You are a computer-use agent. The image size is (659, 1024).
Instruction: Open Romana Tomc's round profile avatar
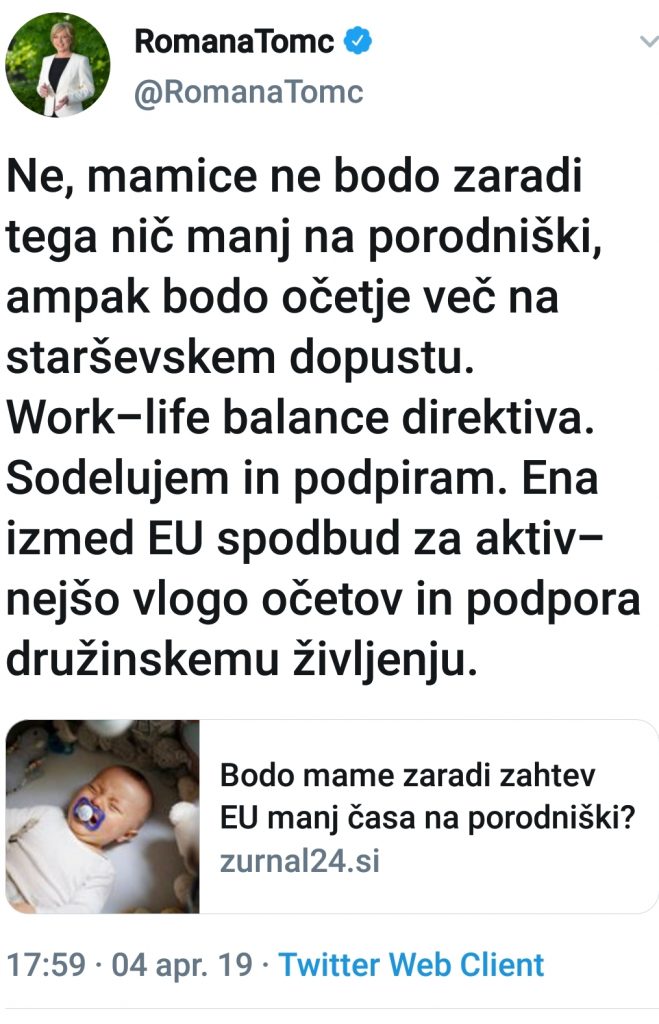point(57,65)
